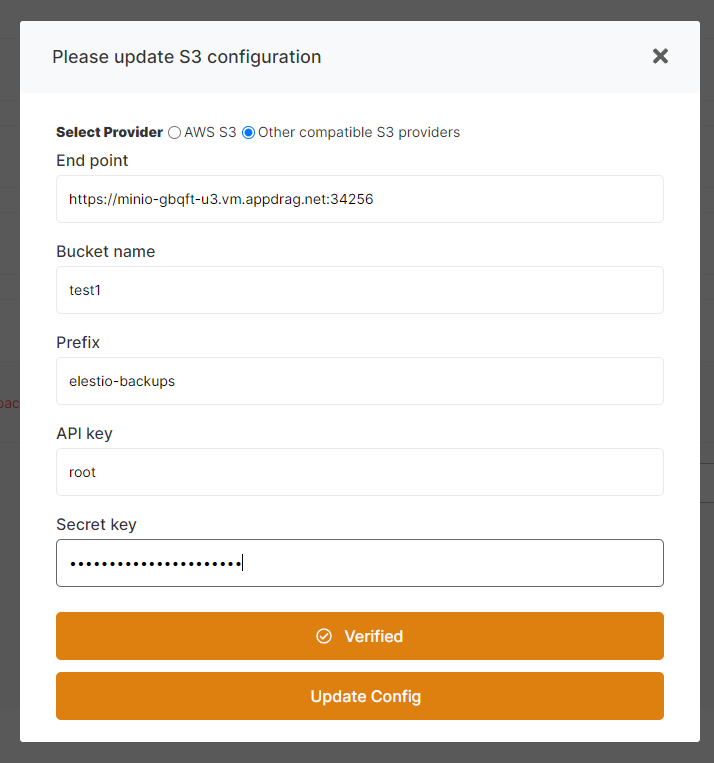Close the S3 configuration dialog
The image size is (714, 763).
coord(660,57)
